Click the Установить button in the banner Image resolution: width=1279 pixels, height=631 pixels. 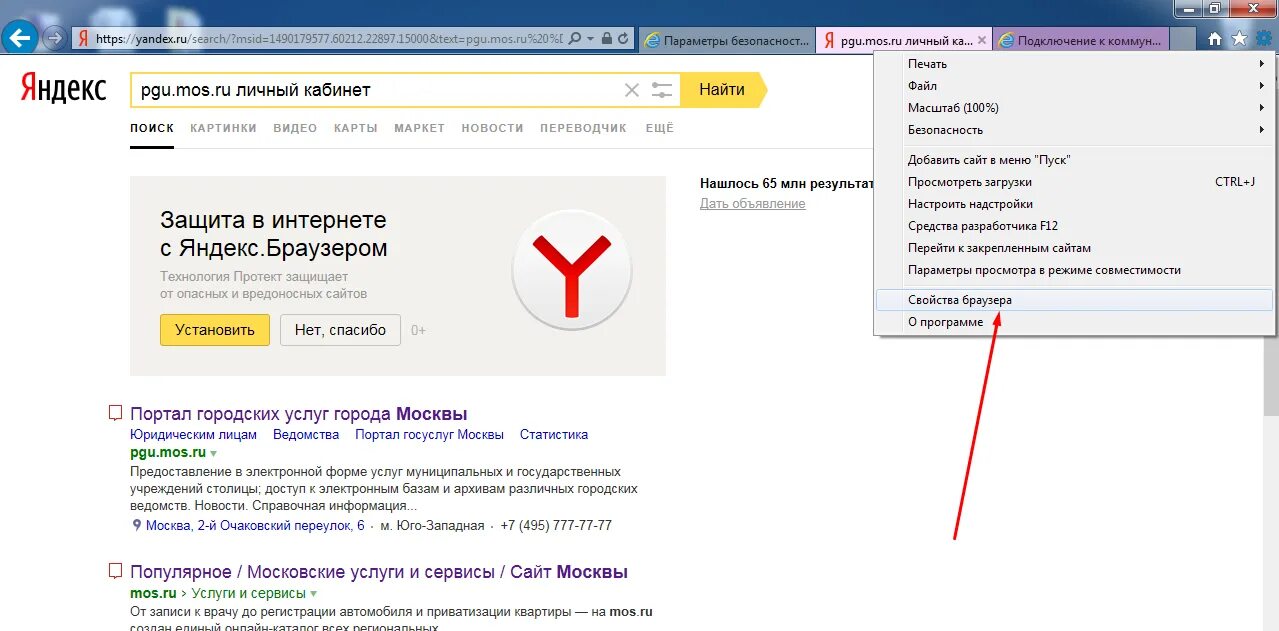coord(215,330)
